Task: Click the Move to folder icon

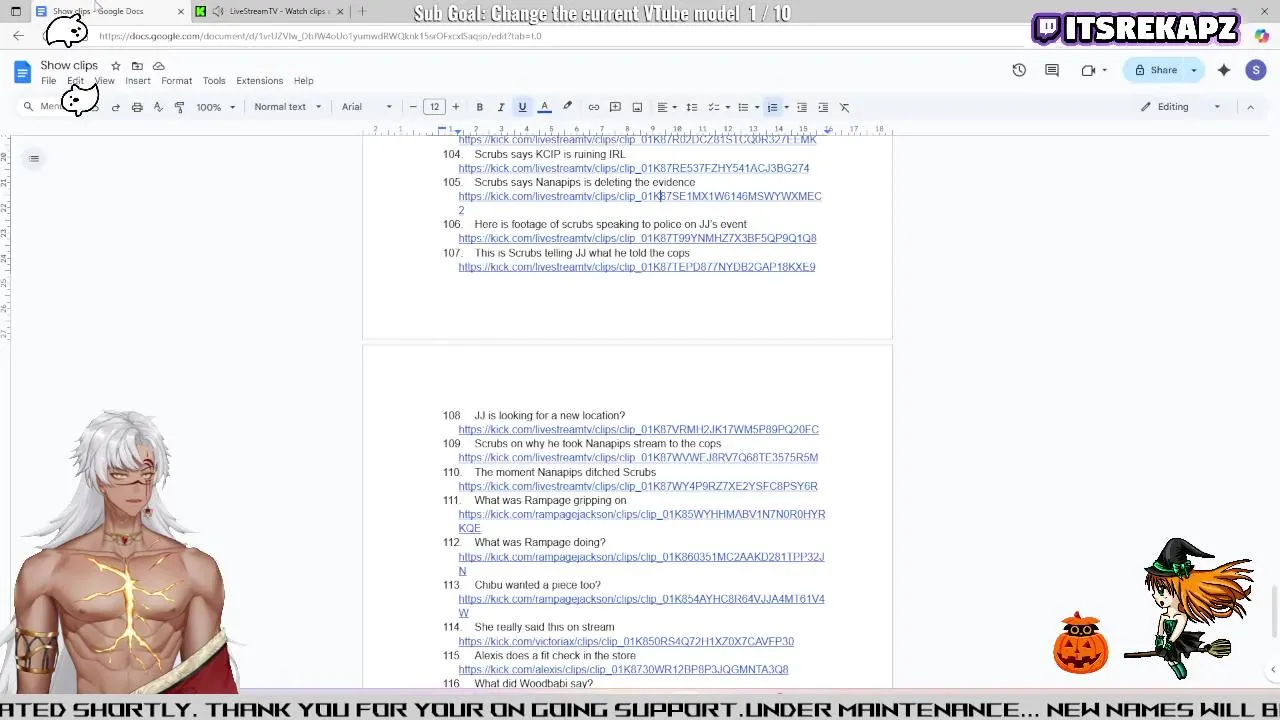Action: pos(137,66)
